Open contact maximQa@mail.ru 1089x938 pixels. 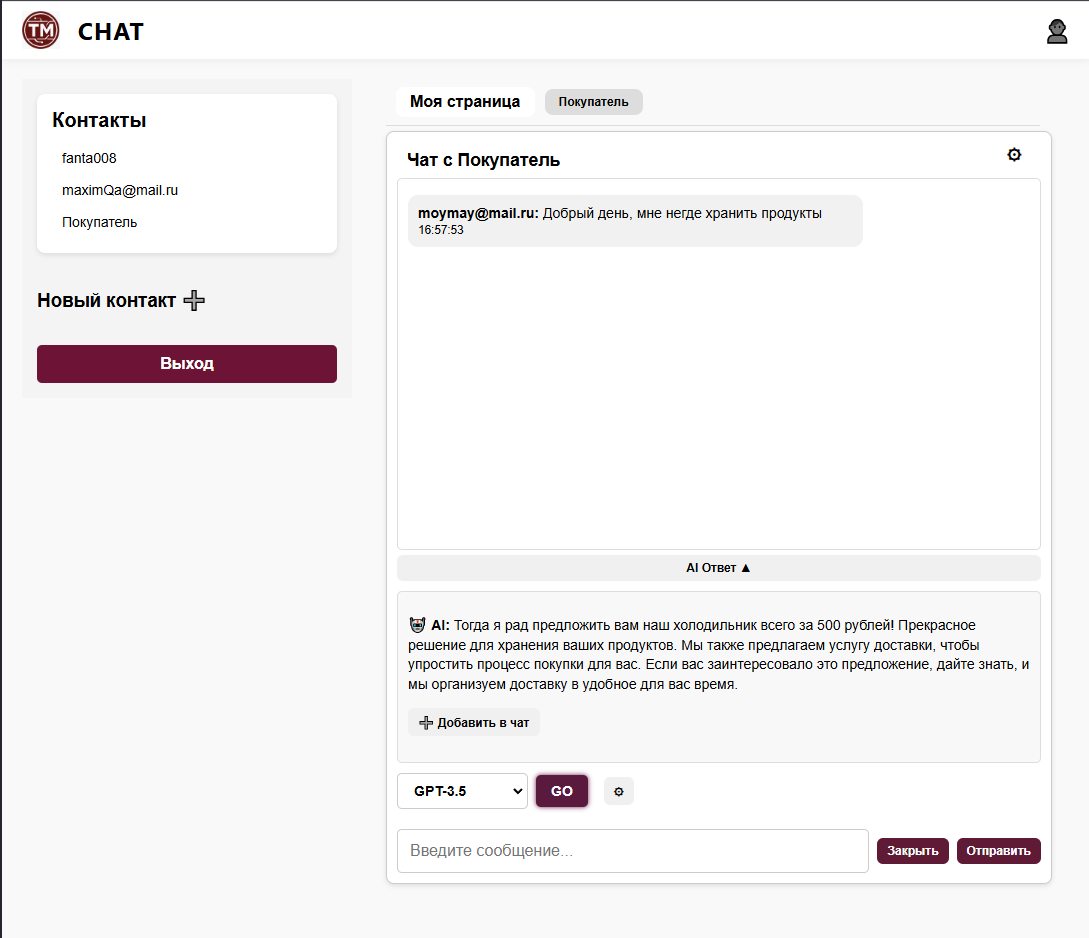120,190
